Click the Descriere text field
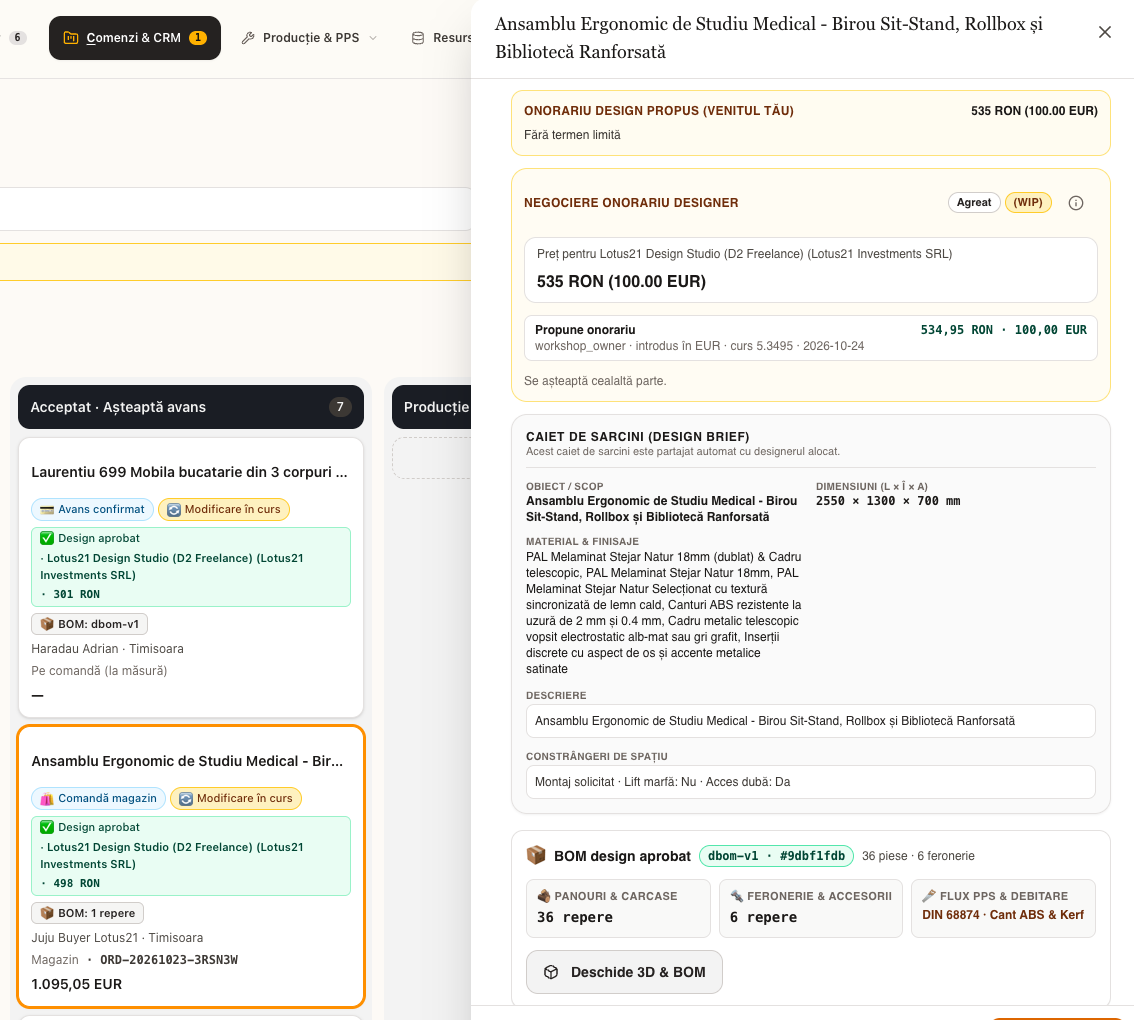The image size is (1134, 1020). click(x=811, y=721)
